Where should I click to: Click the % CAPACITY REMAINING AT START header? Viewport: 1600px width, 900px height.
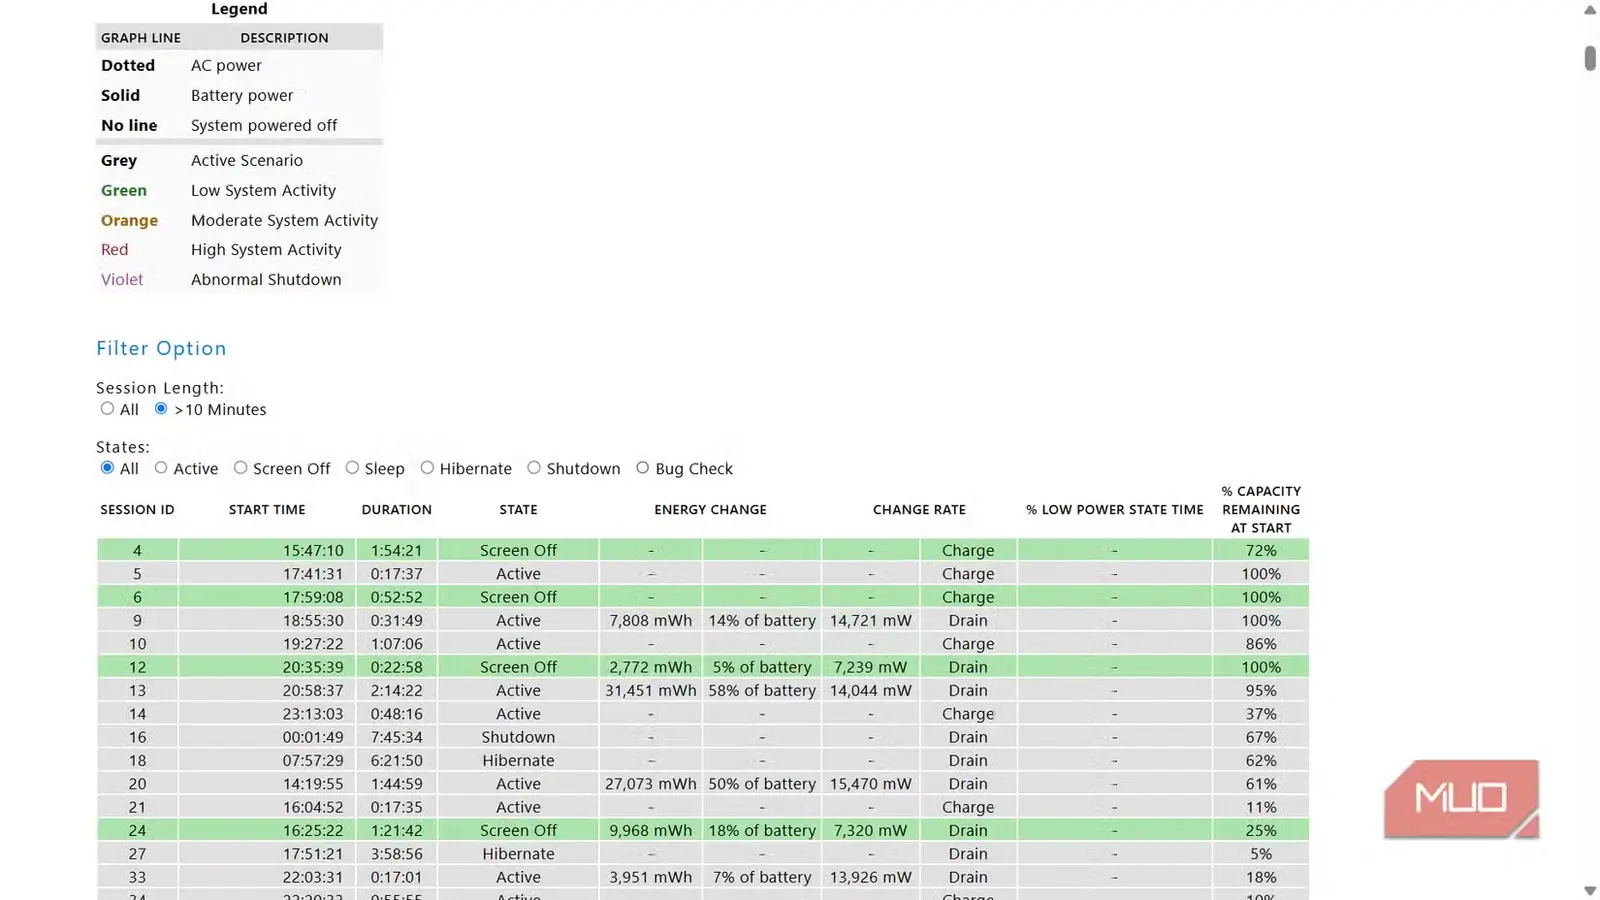coord(1261,510)
